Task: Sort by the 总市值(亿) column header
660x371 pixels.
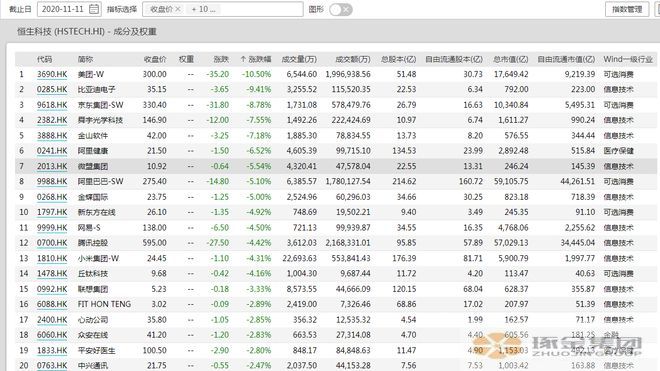Action: [x=511, y=59]
